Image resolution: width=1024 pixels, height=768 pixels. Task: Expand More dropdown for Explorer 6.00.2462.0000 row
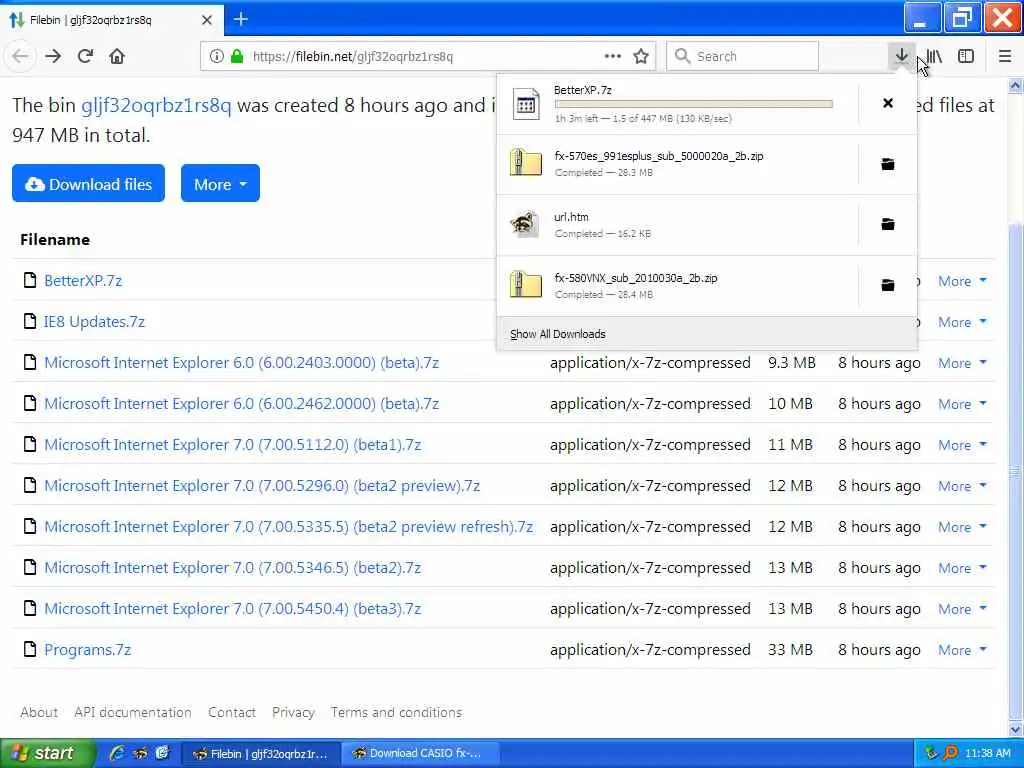pos(962,404)
